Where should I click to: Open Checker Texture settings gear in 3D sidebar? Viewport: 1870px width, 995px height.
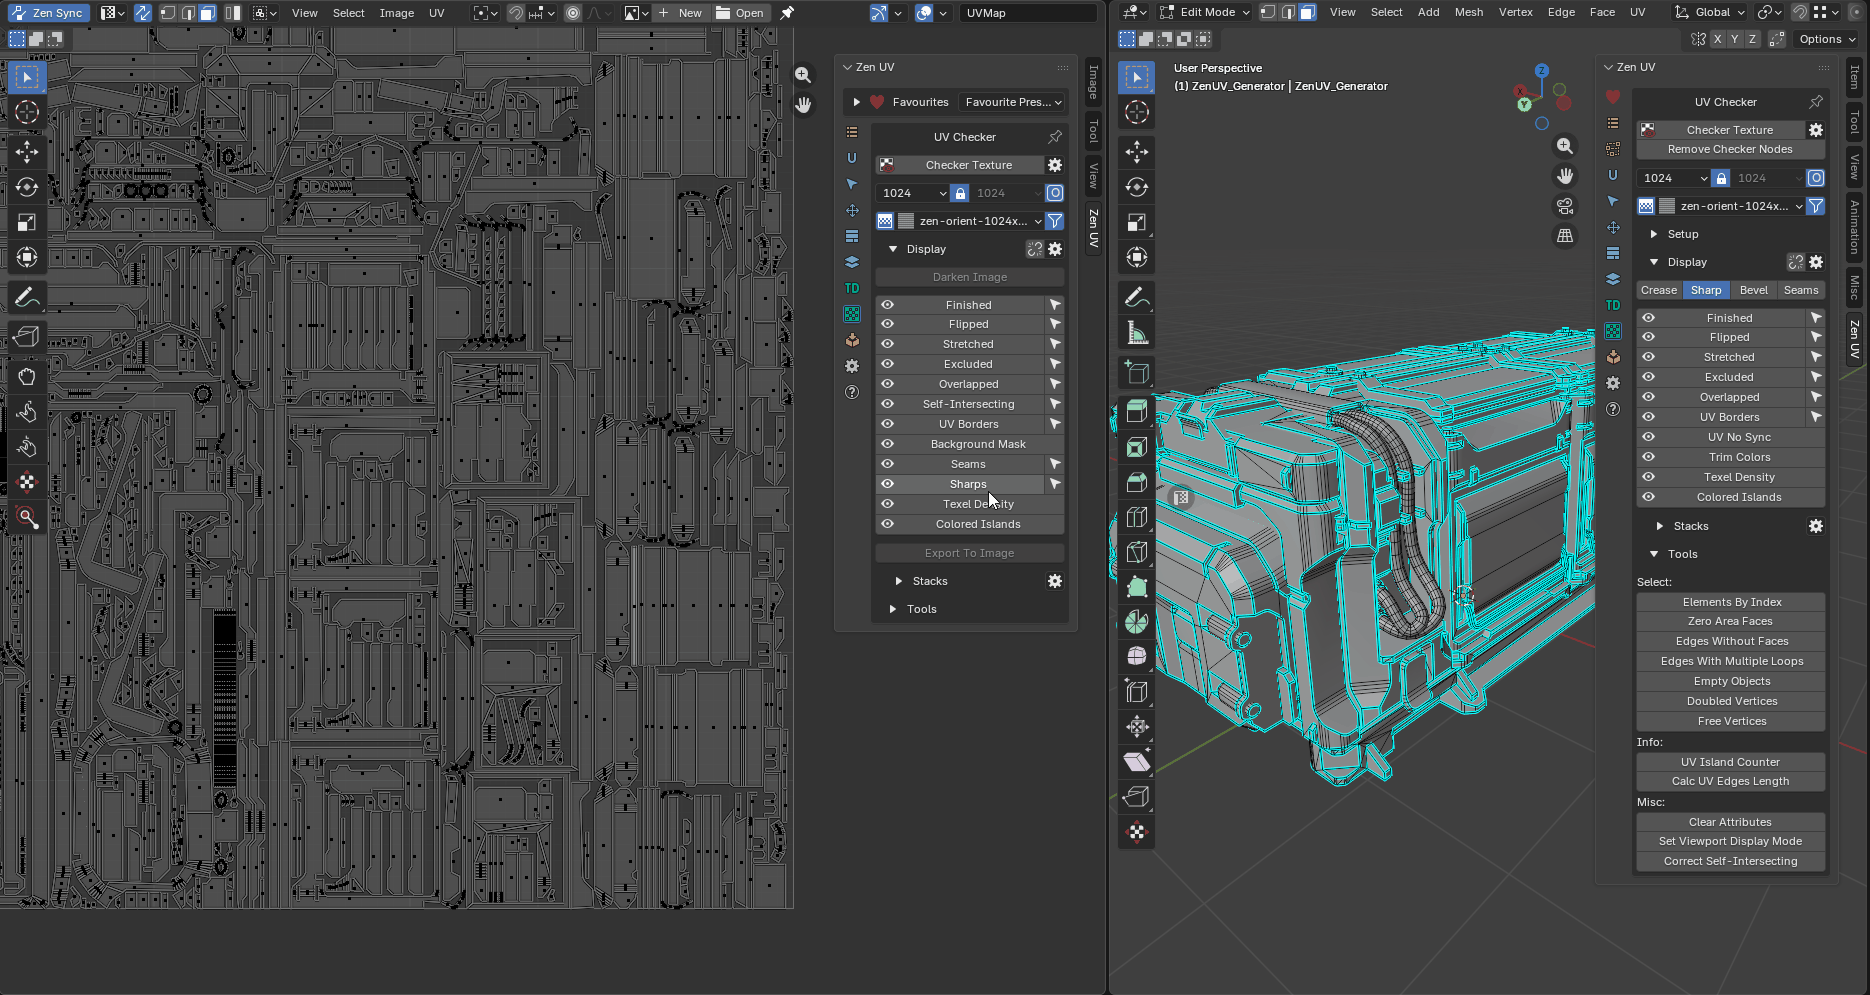coord(1816,130)
